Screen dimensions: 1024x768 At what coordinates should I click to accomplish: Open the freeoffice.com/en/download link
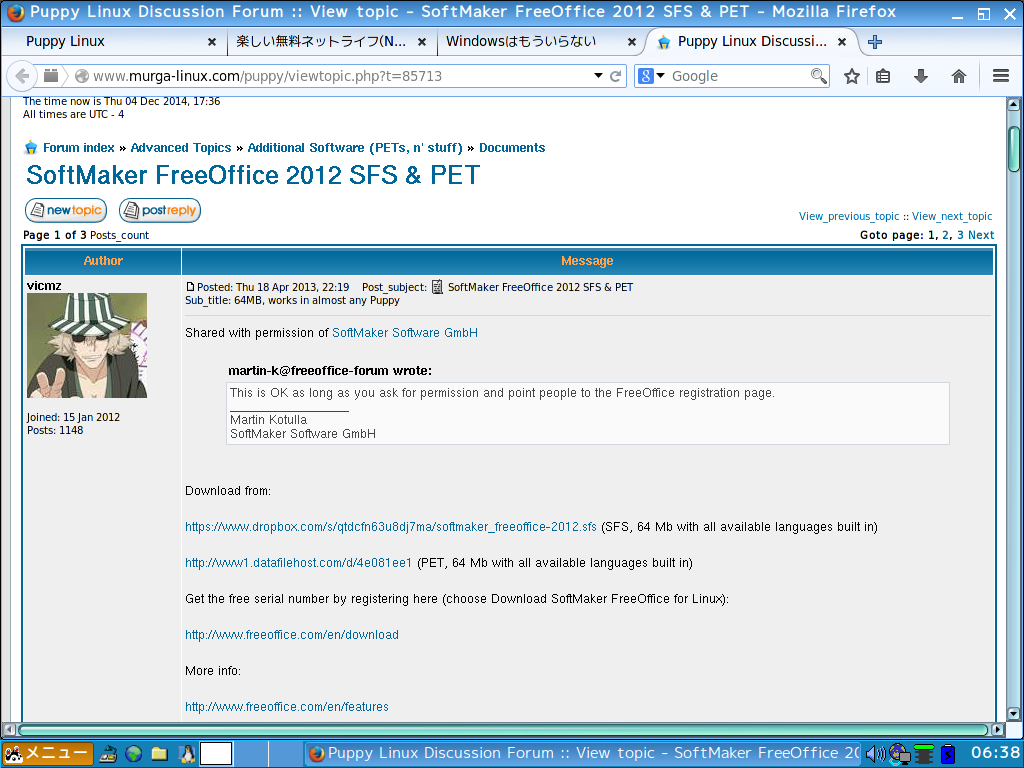click(292, 635)
